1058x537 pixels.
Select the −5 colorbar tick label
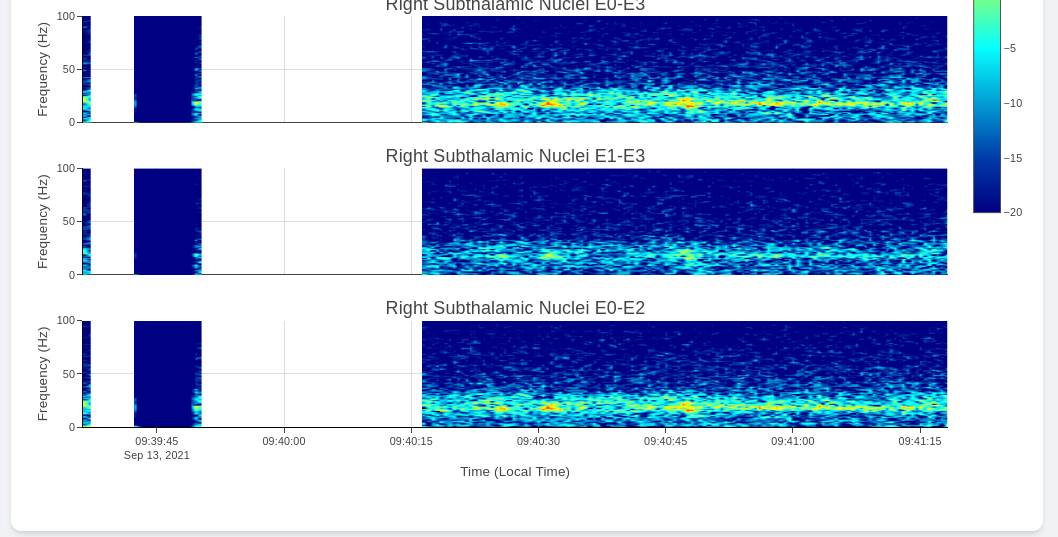click(1010, 48)
